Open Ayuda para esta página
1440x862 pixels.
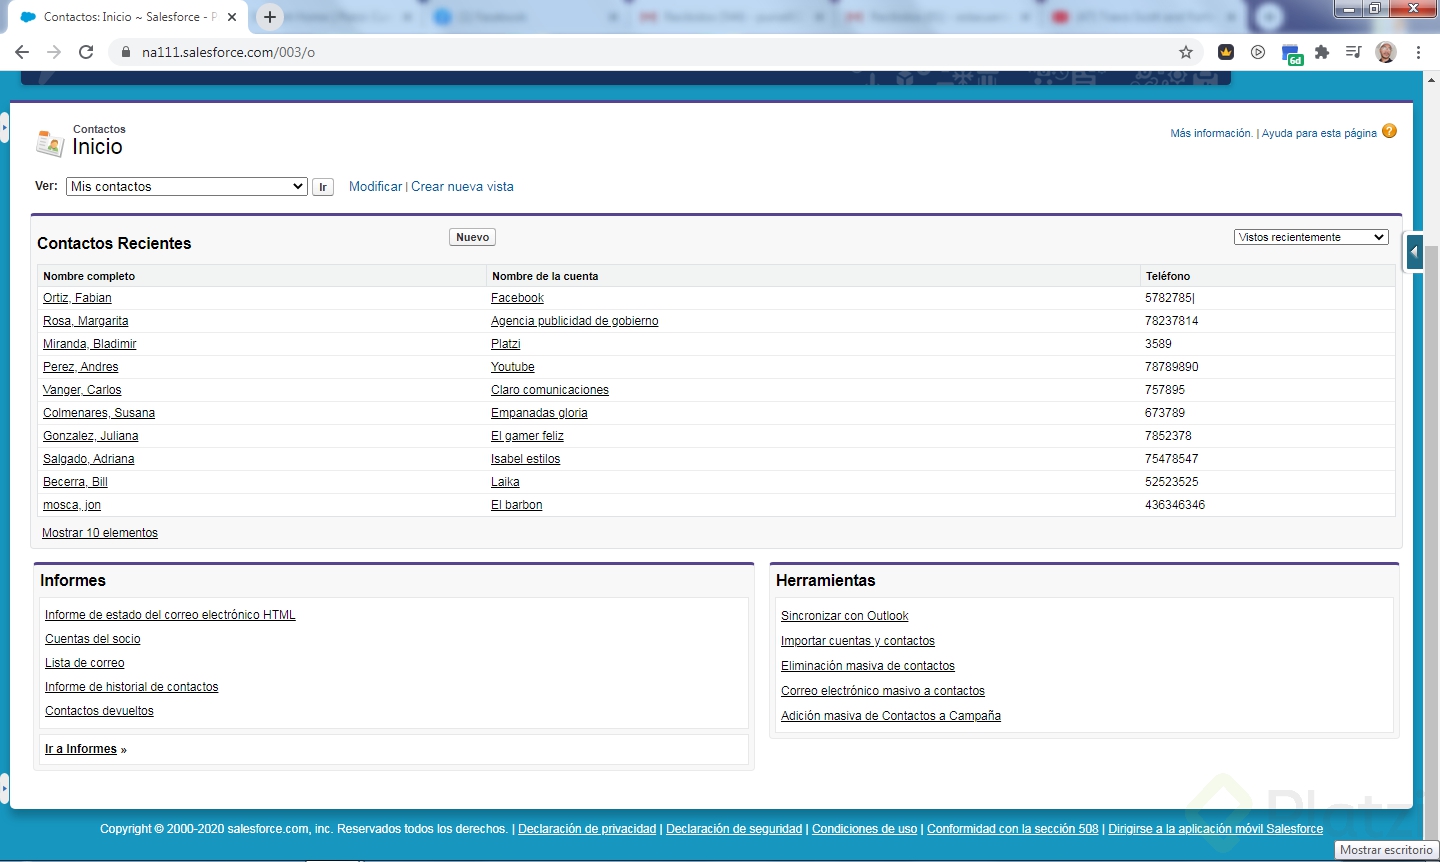coord(1319,133)
